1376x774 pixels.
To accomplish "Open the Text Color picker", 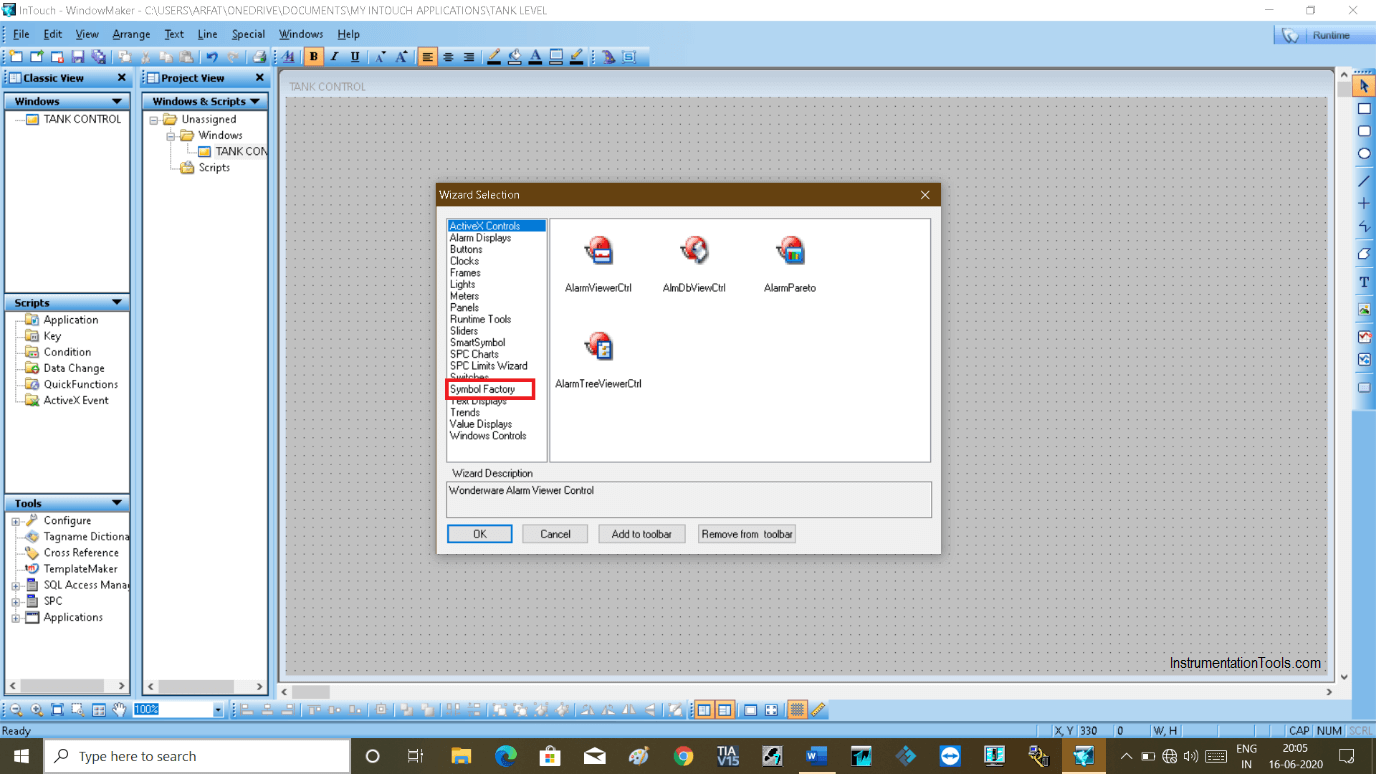I will (x=535, y=57).
